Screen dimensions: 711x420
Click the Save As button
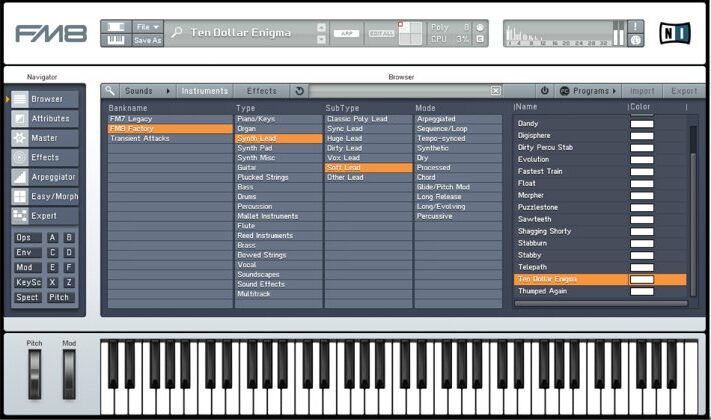click(x=147, y=40)
